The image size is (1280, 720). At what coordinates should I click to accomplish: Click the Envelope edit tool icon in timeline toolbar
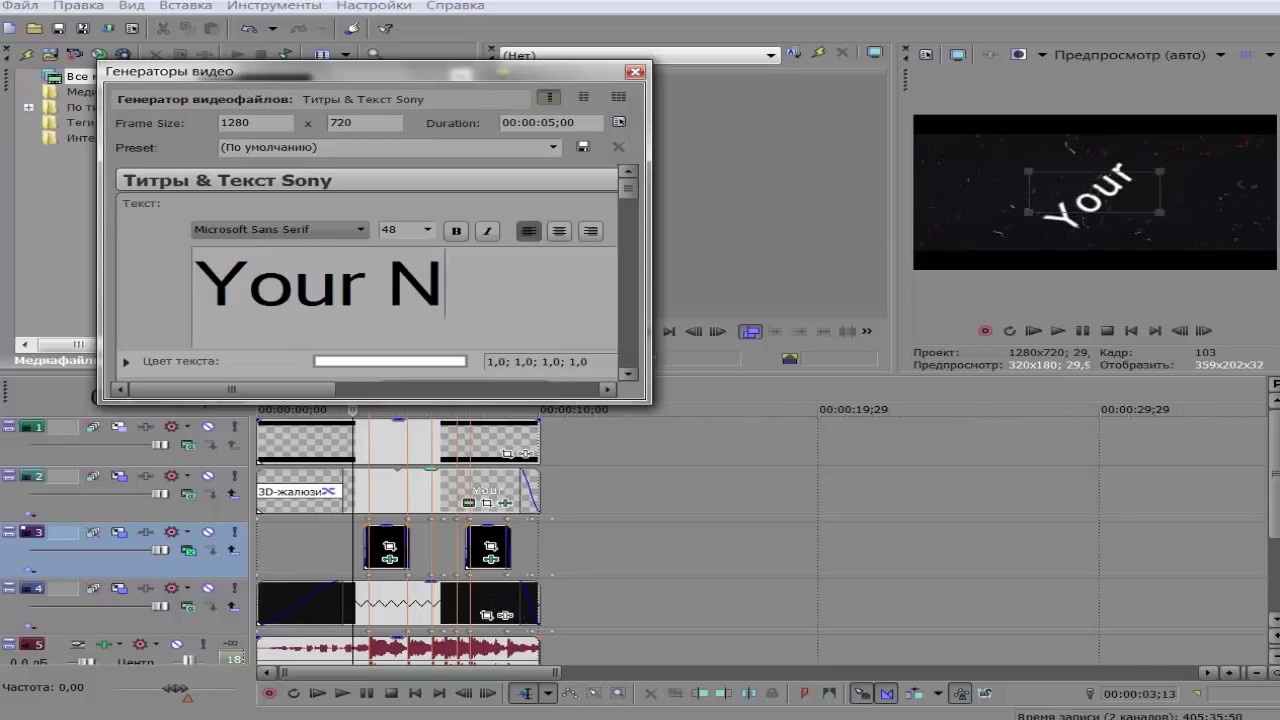coord(569,693)
